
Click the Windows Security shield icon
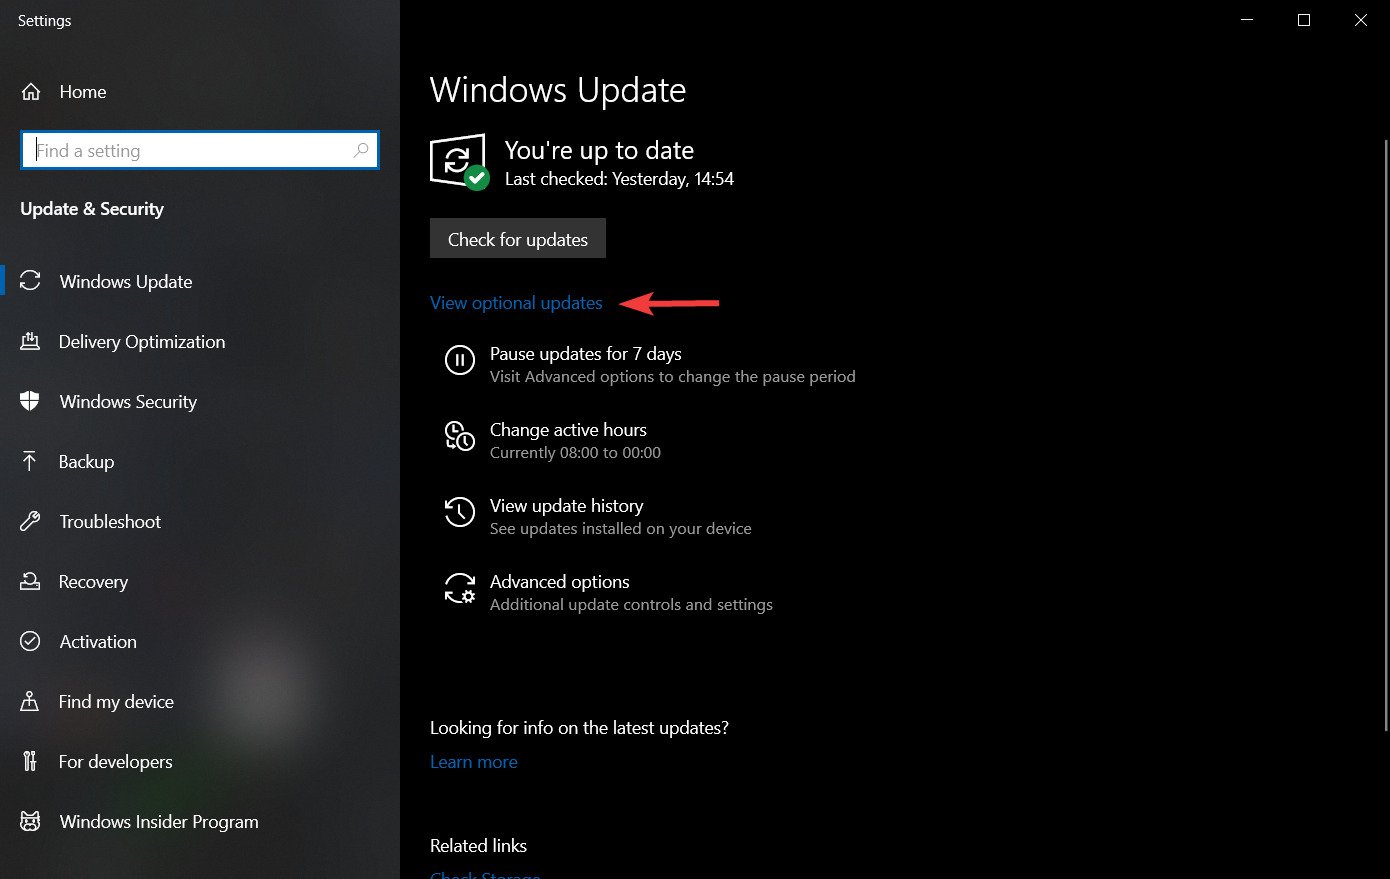pos(30,401)
